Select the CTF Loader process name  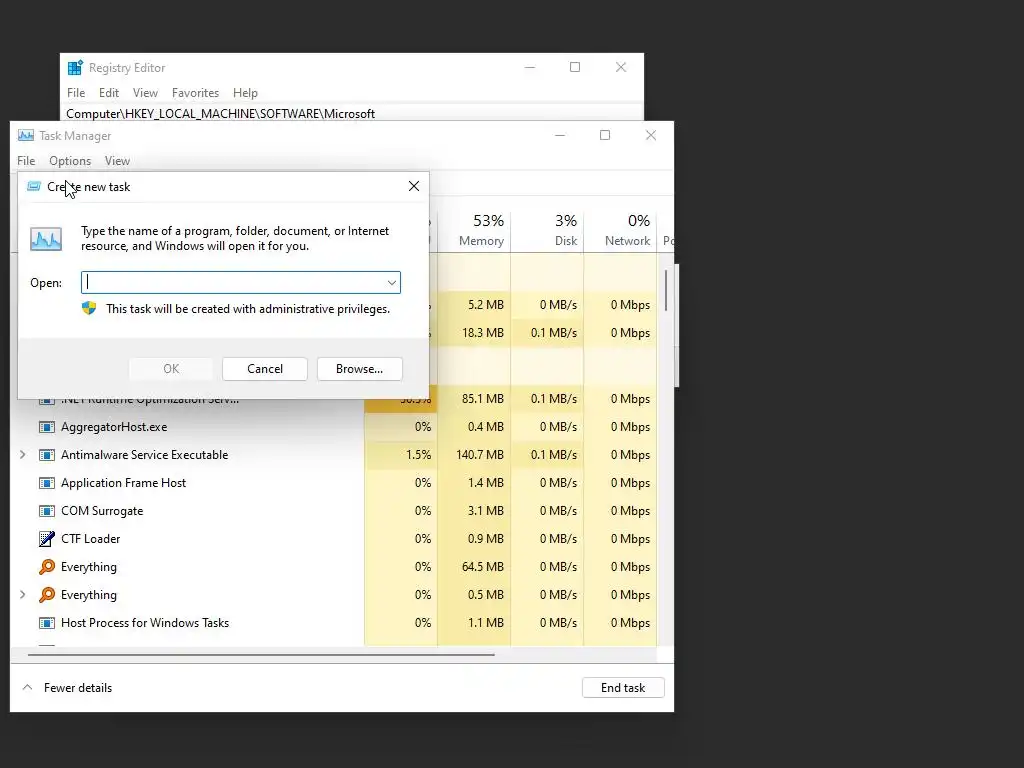pos(90,539)
